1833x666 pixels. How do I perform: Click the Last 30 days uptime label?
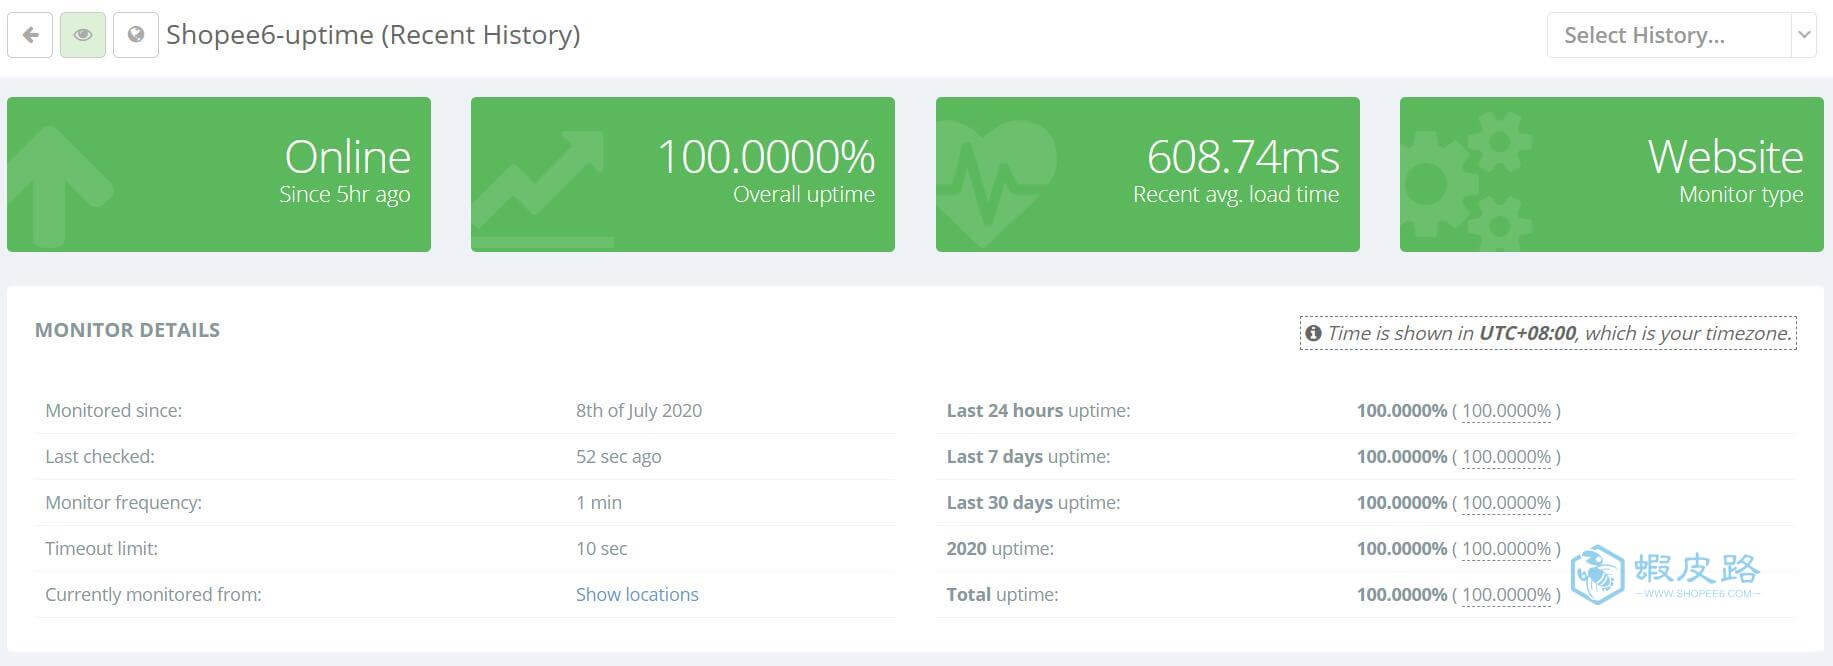click(1033, 502)
